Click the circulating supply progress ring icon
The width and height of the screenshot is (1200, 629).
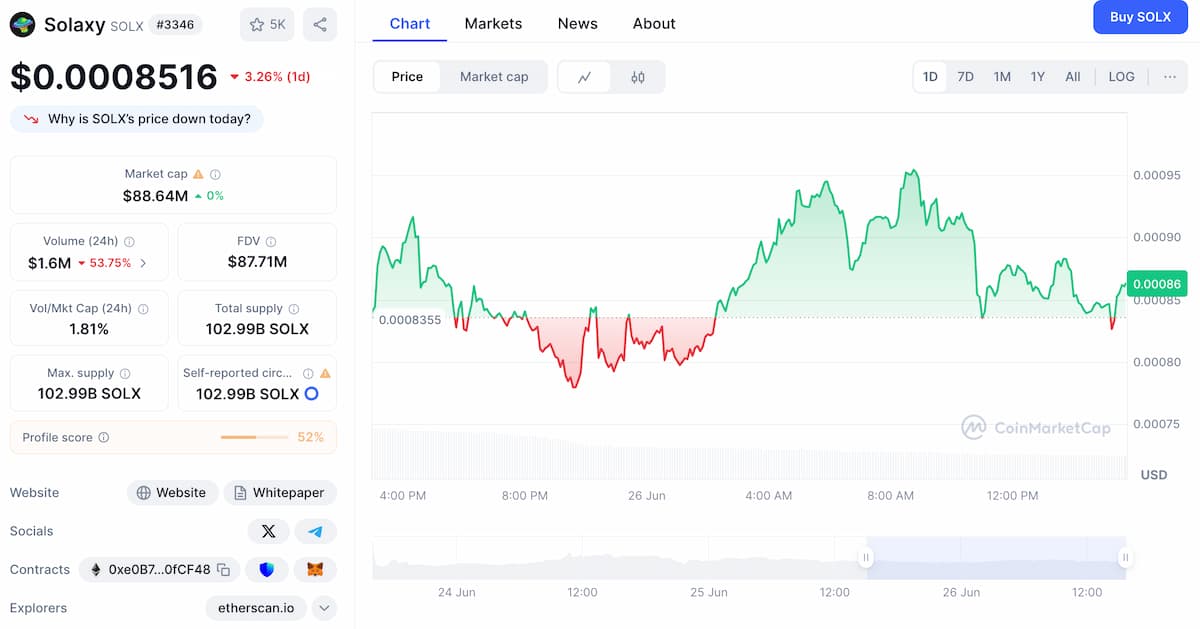tap(311, 394)
